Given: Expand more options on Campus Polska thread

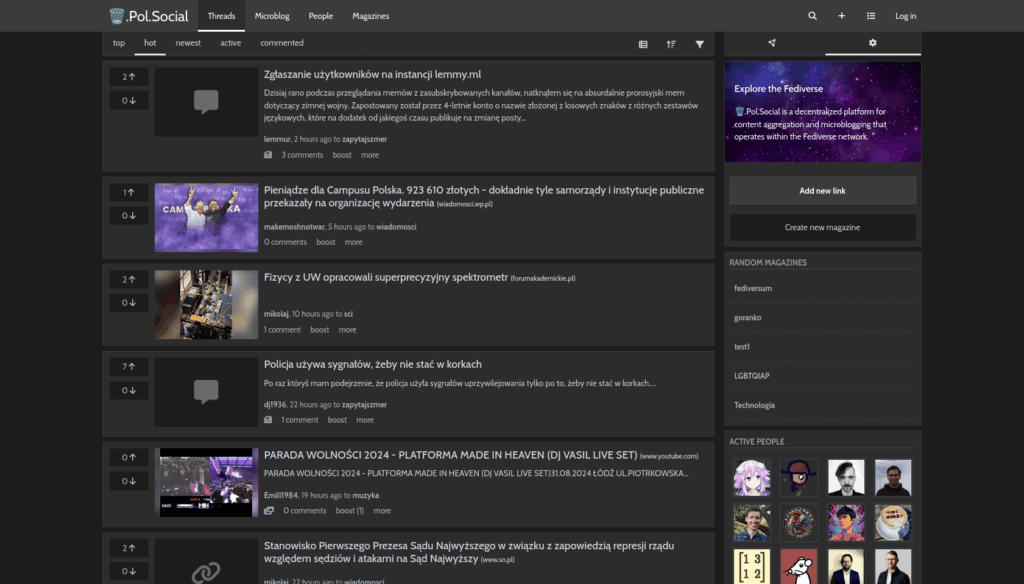Looking at the screenshot, I should coord(353,242).
